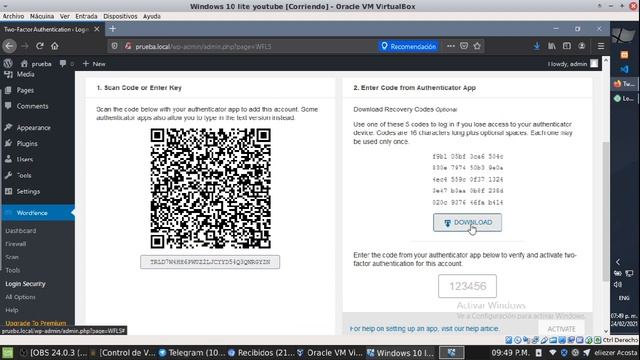Open Wordfence Dashboard submenu
640x360 pixels.
click(x=20, y=231)
